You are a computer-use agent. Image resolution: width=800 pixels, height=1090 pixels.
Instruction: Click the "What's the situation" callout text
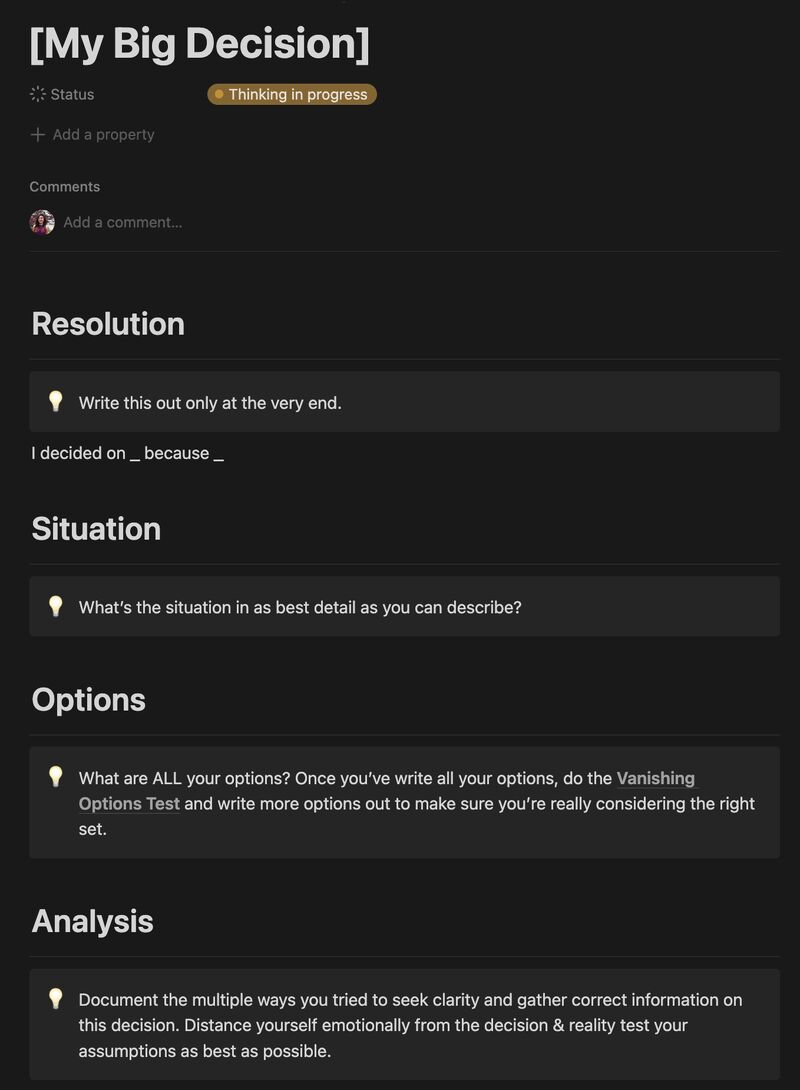pos(300,607)
